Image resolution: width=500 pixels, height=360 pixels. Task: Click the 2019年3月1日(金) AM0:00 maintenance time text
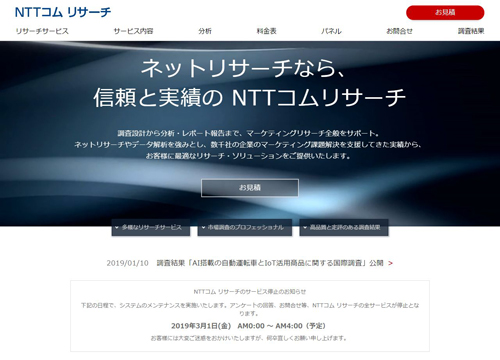pyautogui.click(x=248, y=326)
